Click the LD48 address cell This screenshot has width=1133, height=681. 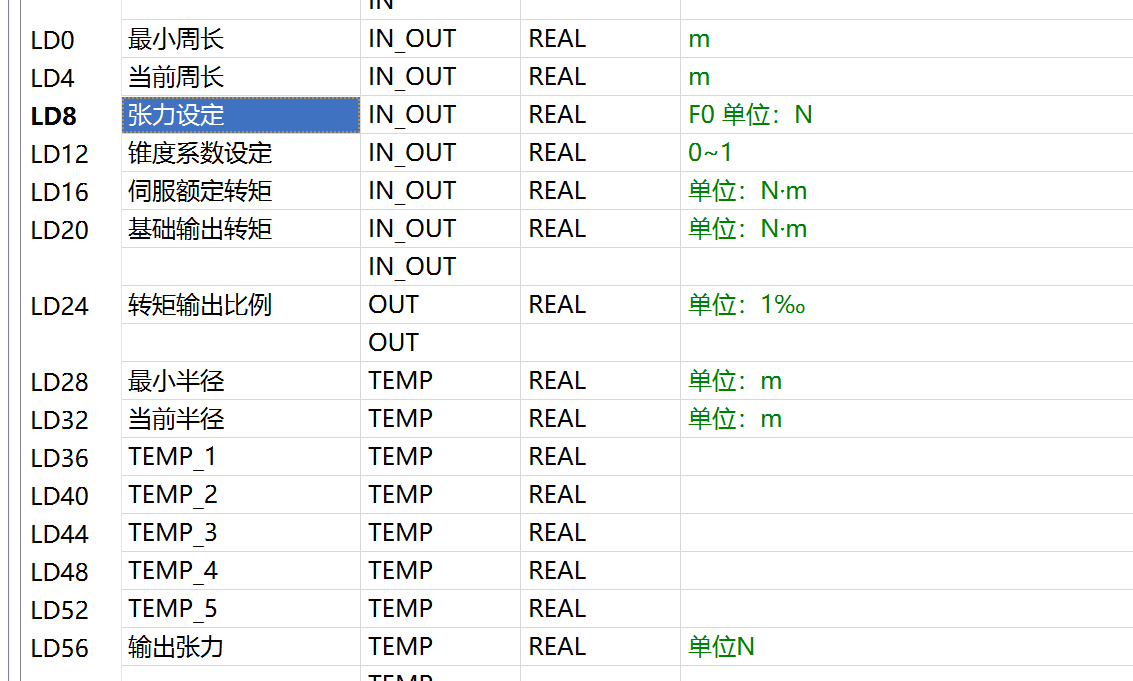[59, 572]
